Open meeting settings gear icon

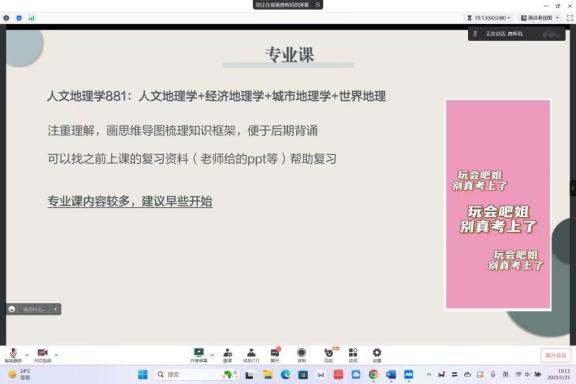(x=377, y=355)
